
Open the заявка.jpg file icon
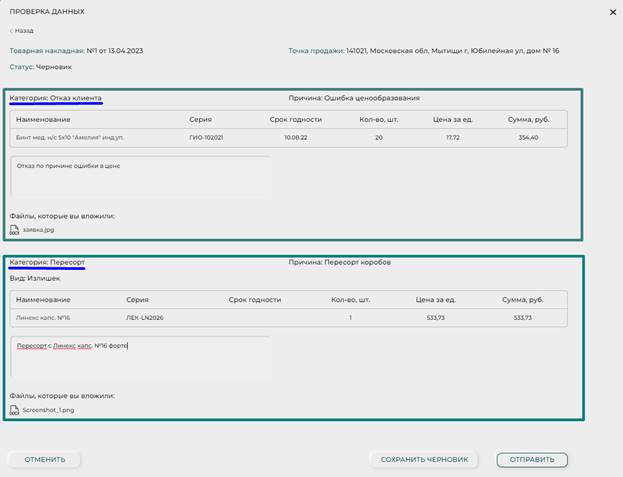[14, 229]
